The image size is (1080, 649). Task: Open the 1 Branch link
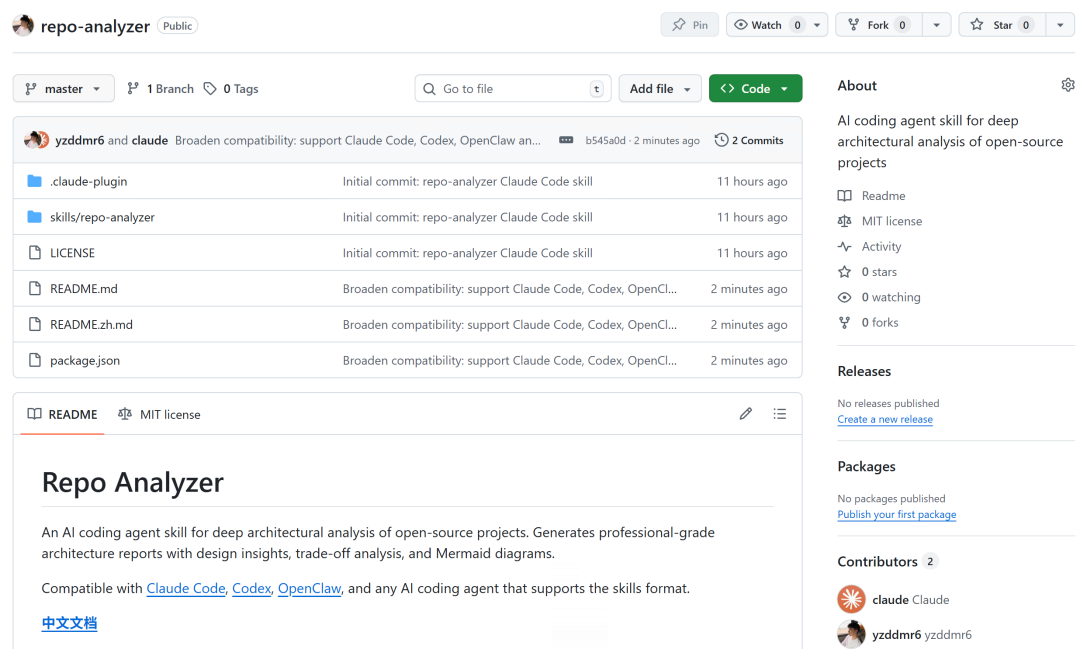pyautogui.click(x=160, y=88)
